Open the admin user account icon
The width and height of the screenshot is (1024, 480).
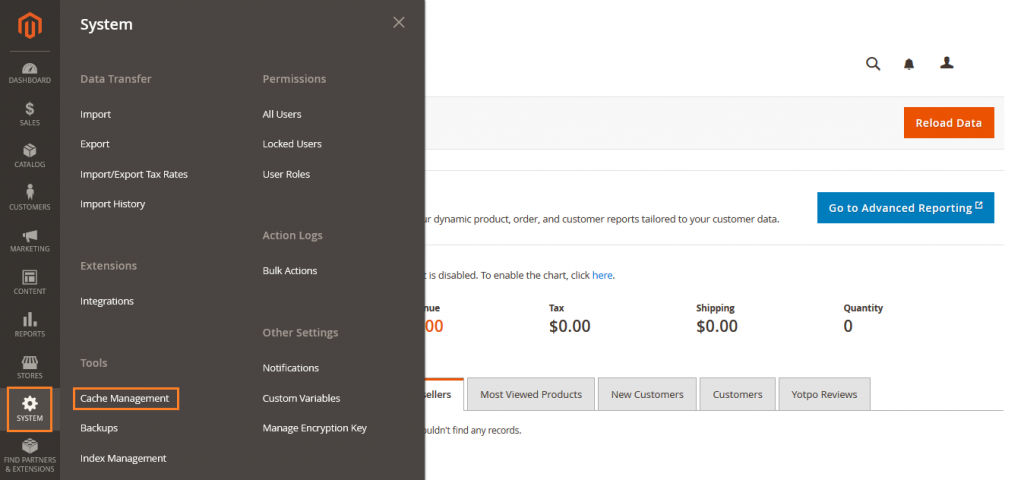946,63
